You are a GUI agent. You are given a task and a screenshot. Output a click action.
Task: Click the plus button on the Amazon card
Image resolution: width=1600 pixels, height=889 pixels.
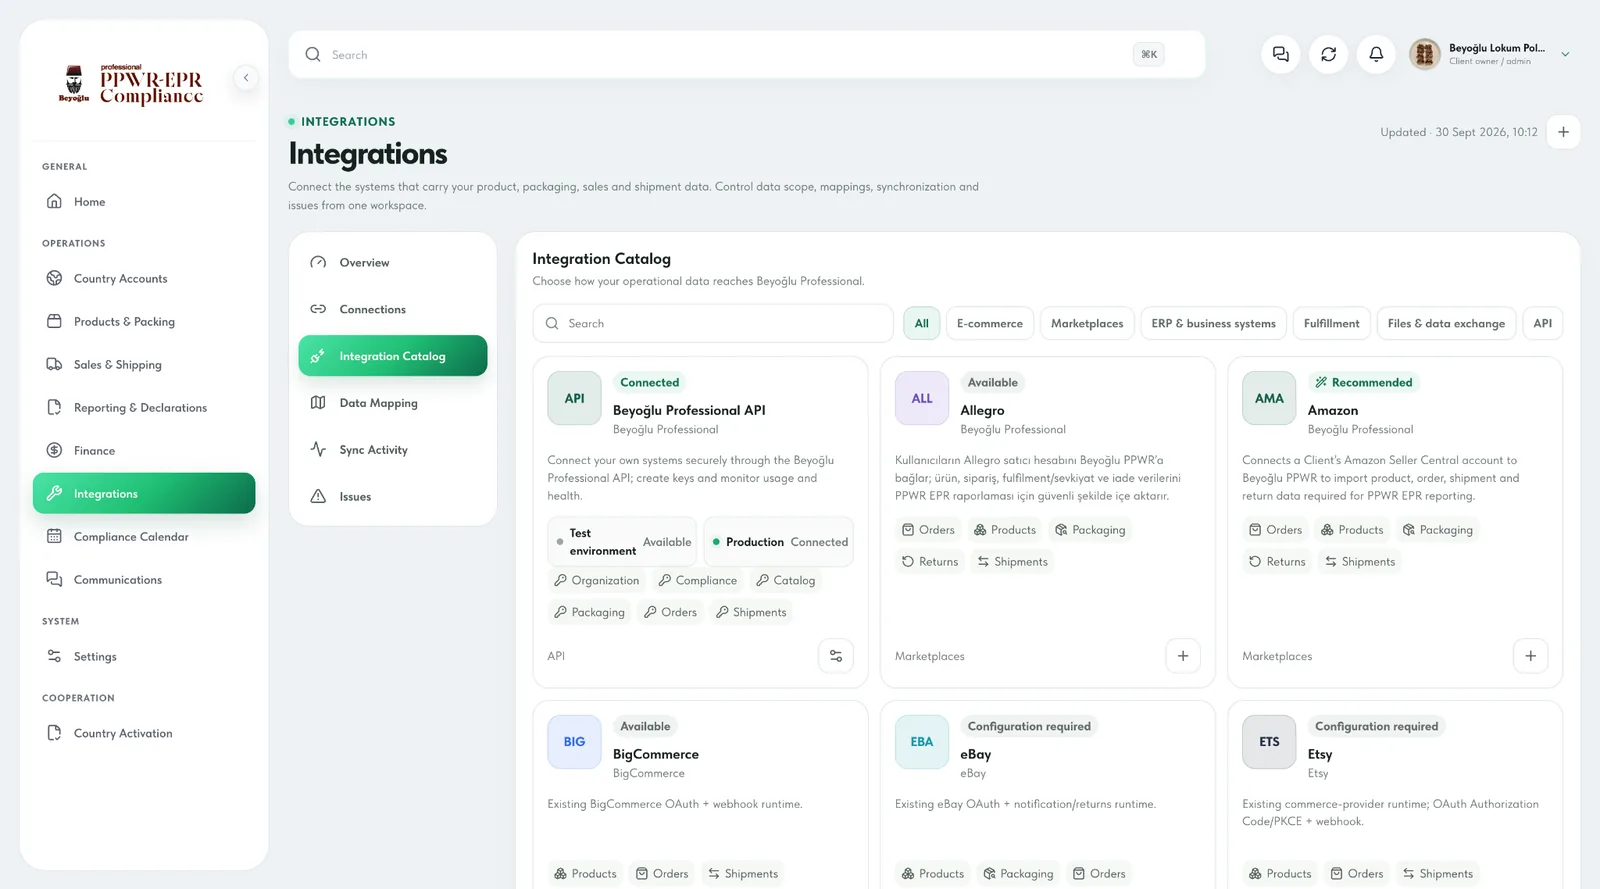(x=1530, y=656)
